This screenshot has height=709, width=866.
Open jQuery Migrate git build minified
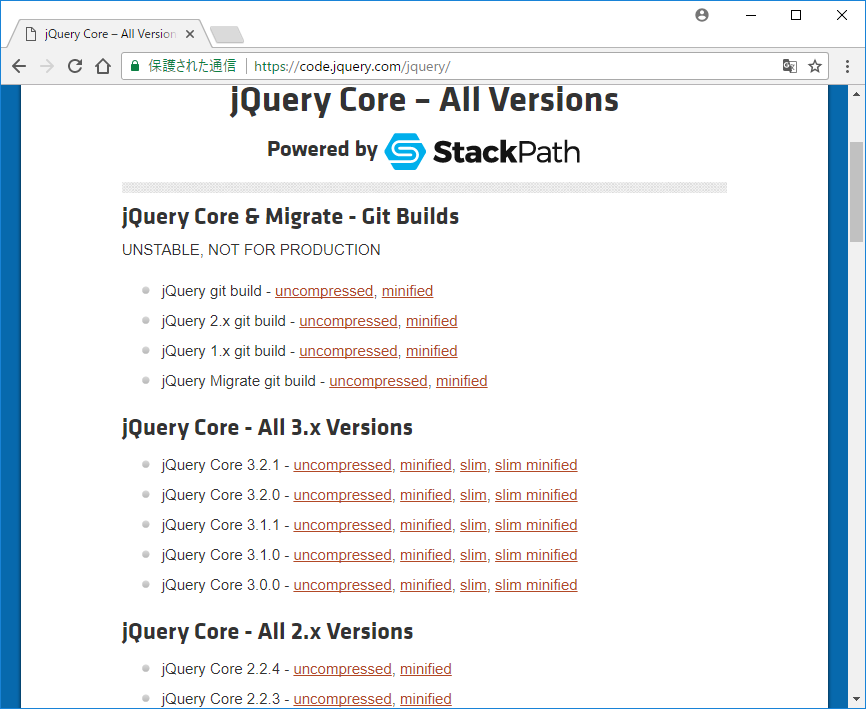click(462, 381)
